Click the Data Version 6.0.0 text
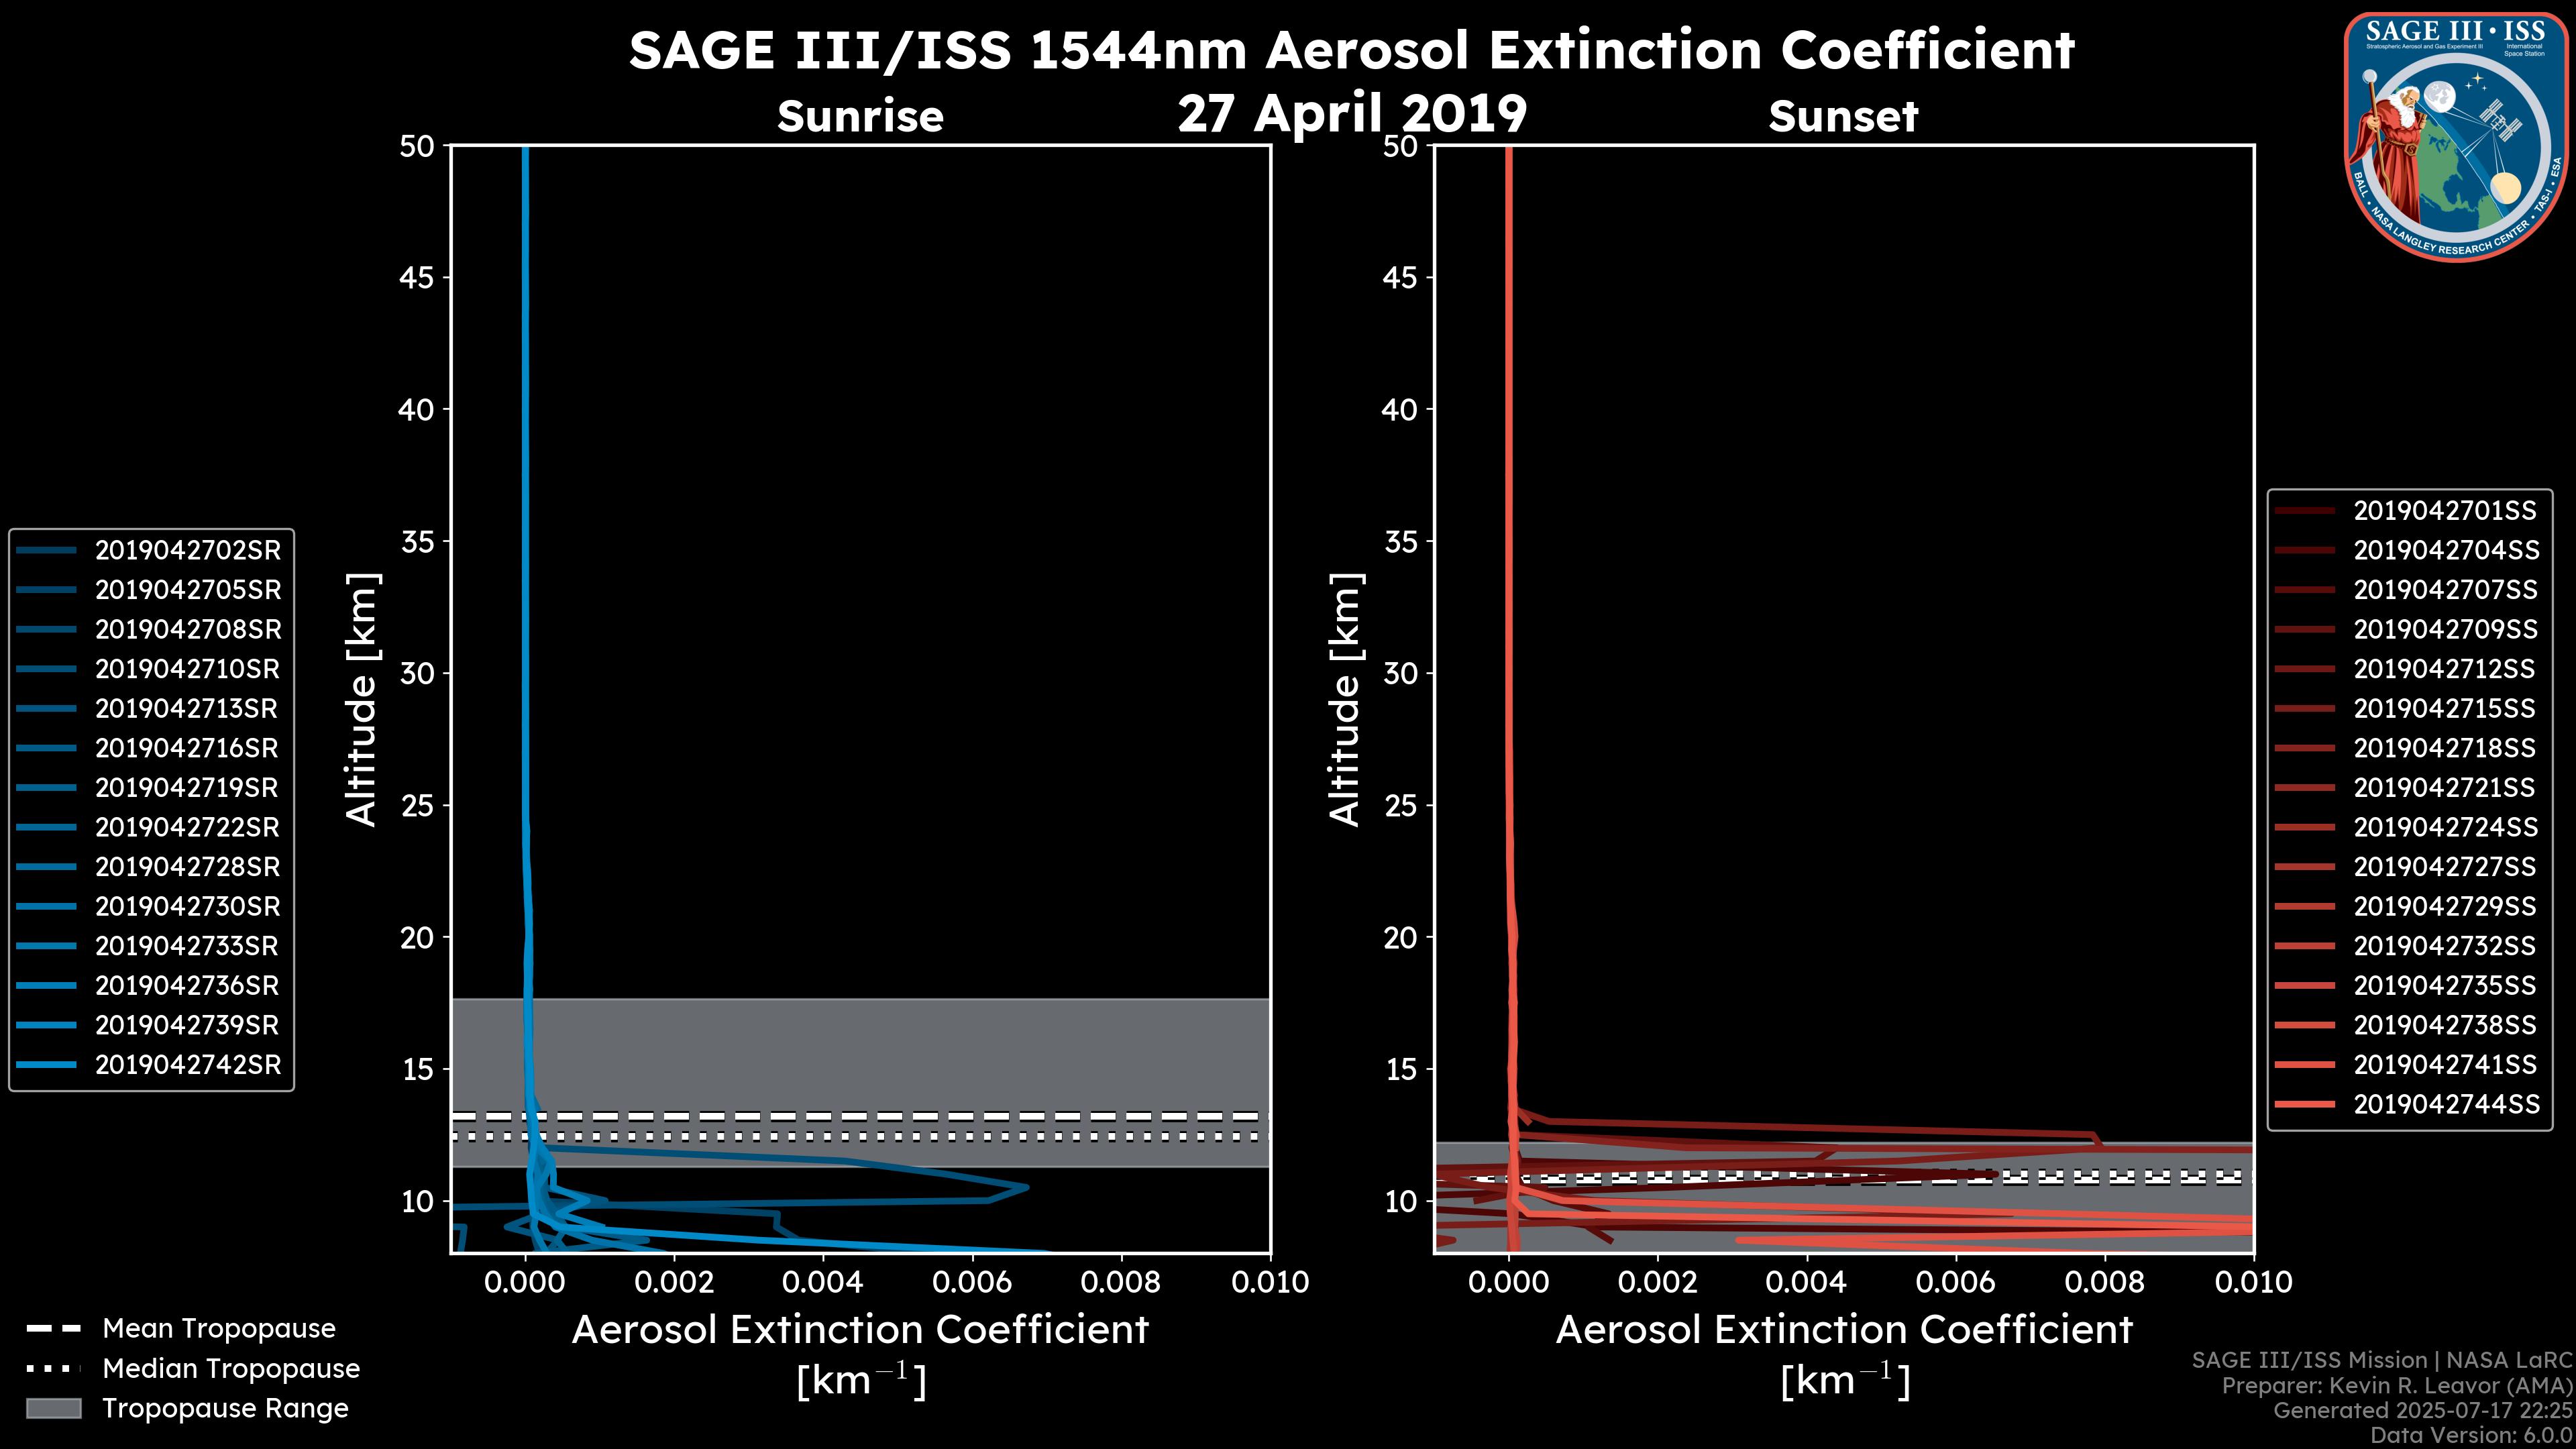 pos(2472,1435)
